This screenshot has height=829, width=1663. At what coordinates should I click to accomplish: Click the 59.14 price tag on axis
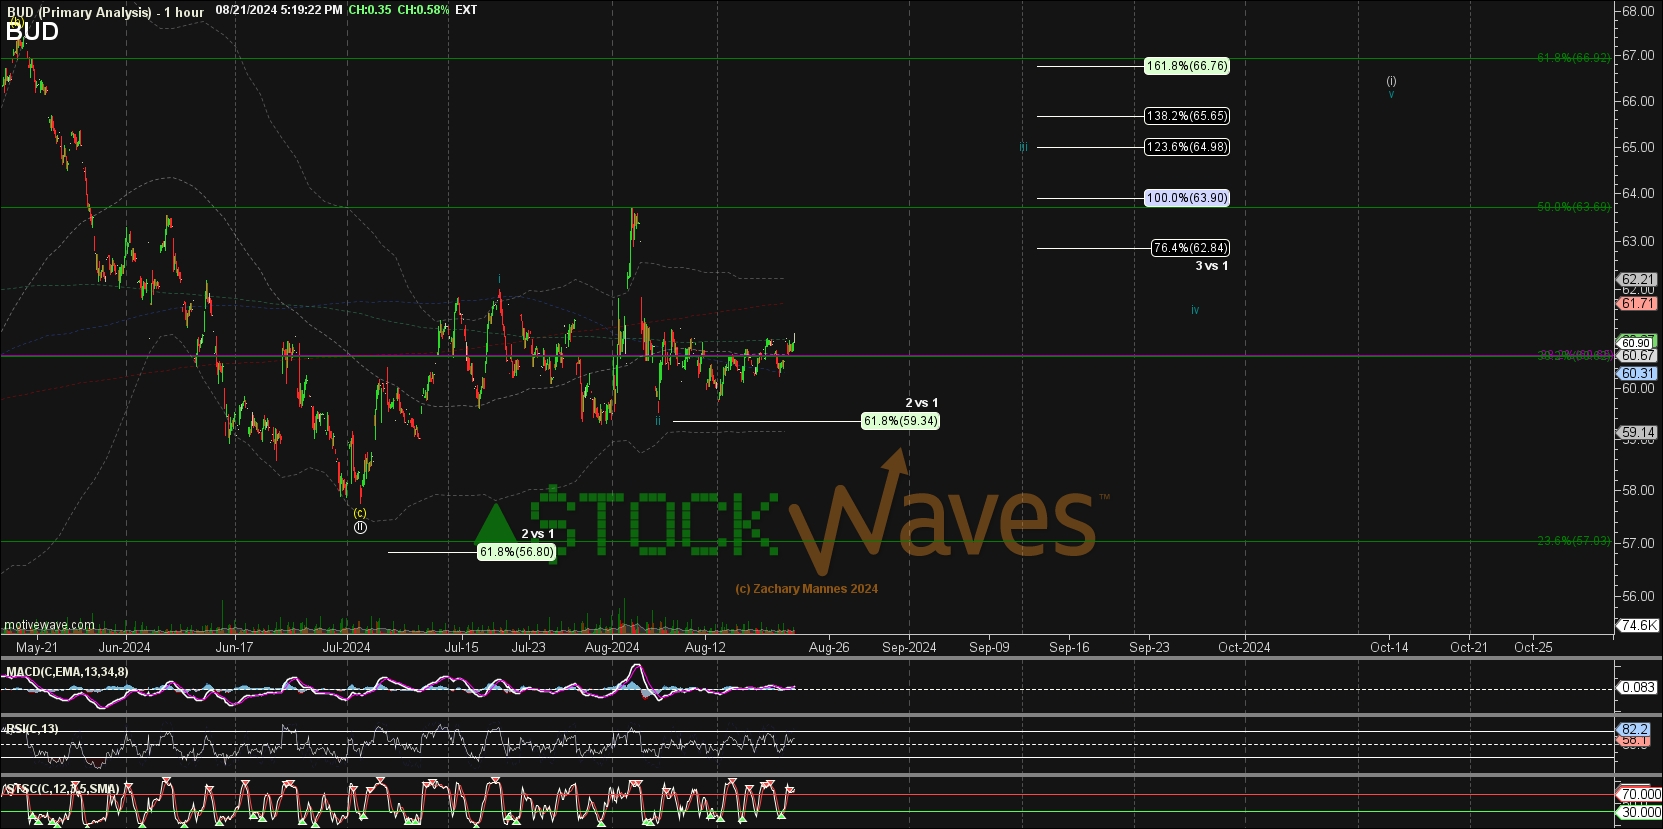(x=1638, y=433)
